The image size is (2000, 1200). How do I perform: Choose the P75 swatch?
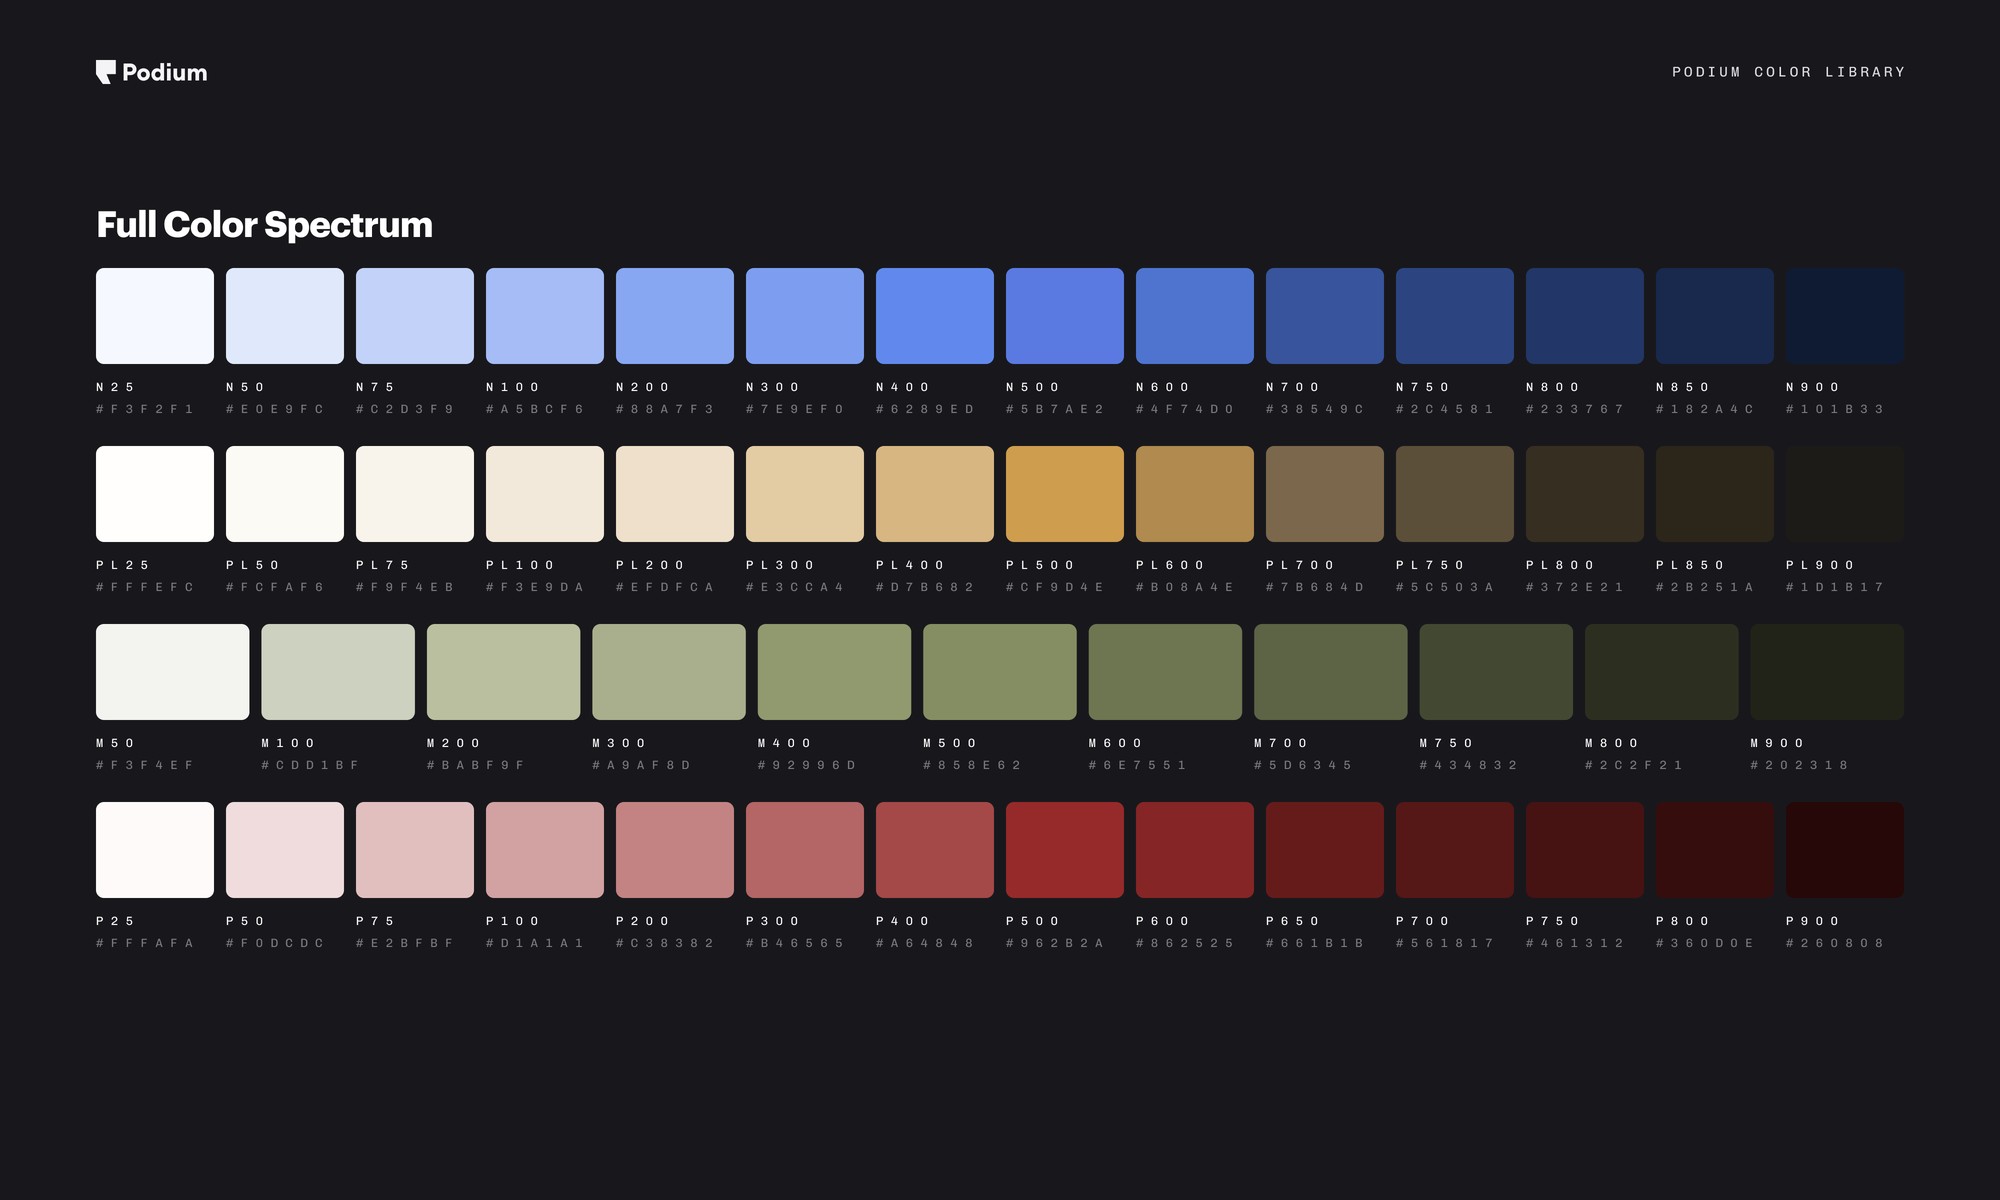pos(415,850)
